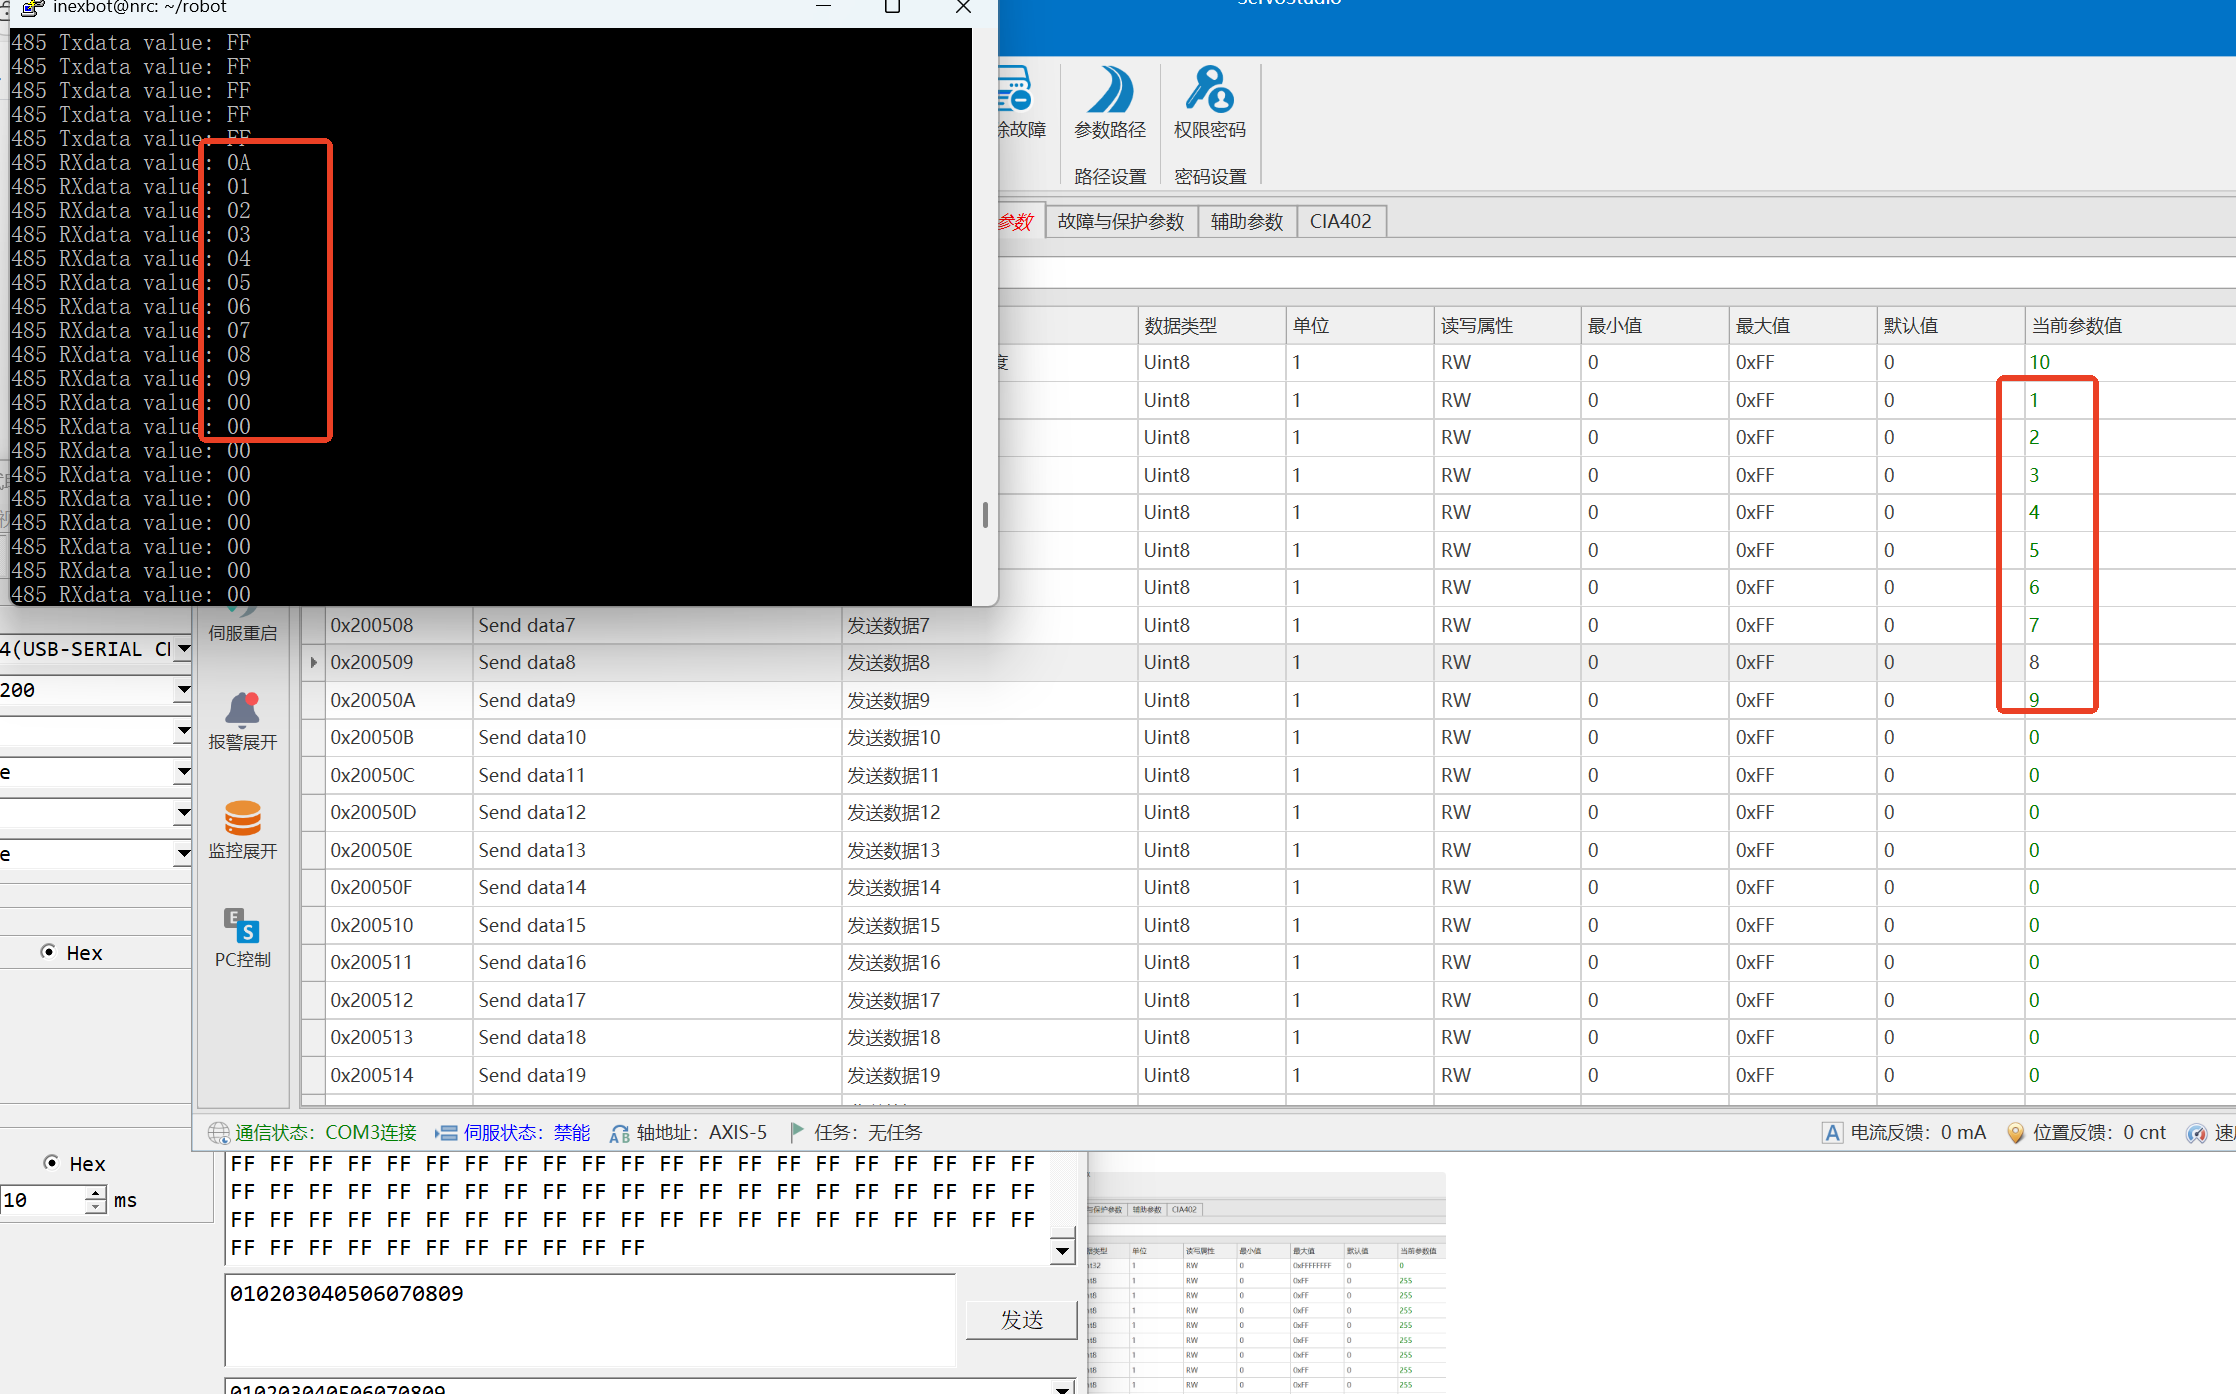Open the 故障与保护参数 tab
Image resolution: width=2236 pixels, height=1394 pixels.
(1120, 221)
